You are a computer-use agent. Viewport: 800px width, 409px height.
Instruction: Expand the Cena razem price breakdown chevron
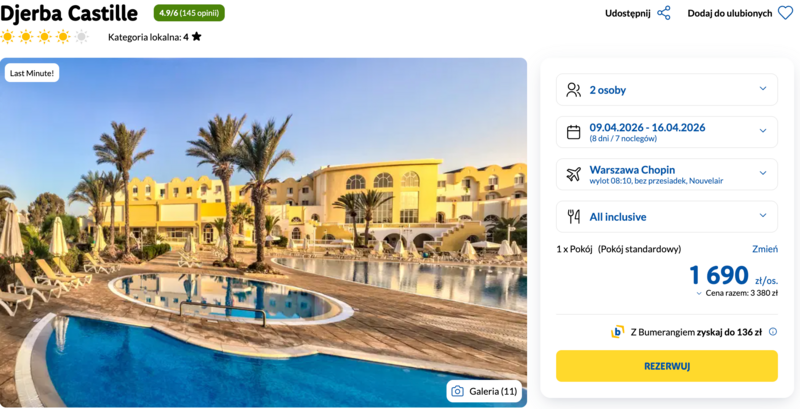click(x=699, y=294)
